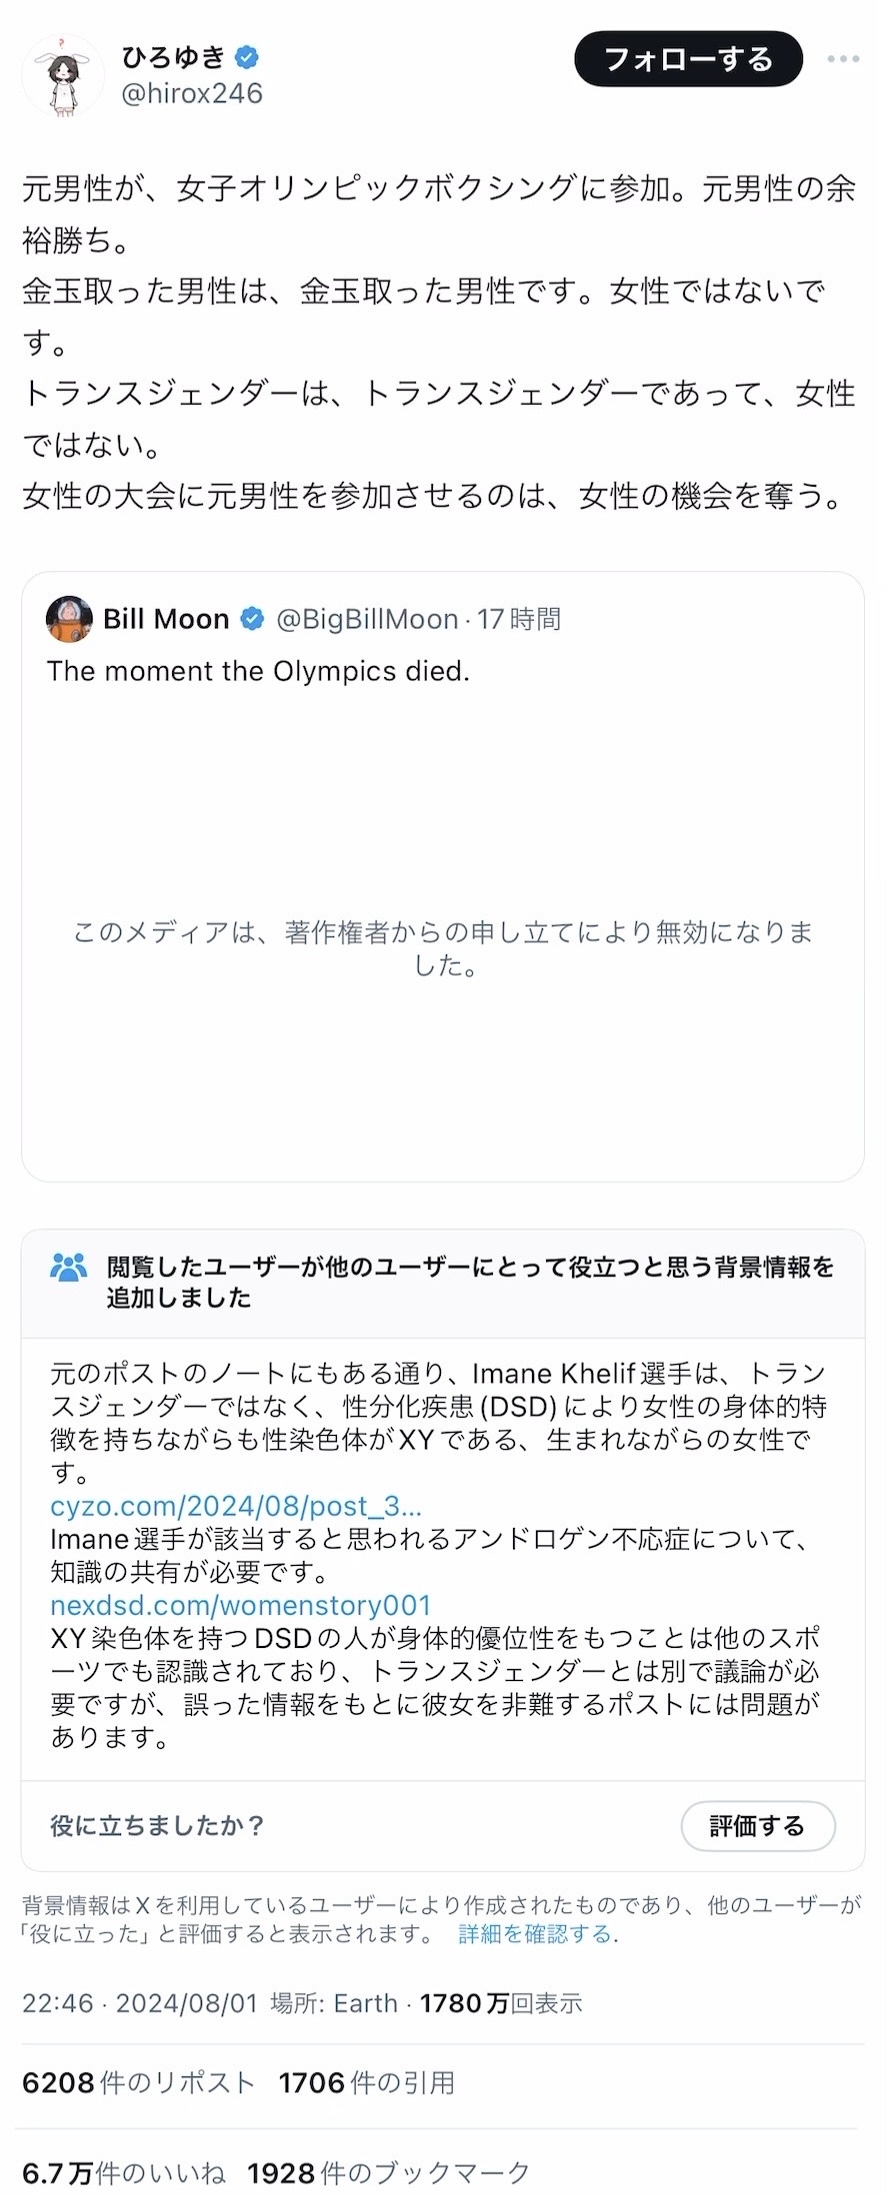Screen dimensions: 886x2195
Task: View the 6.7万 件のいいね likes list
Action: pyautogui.click(x=124, y=2172)
